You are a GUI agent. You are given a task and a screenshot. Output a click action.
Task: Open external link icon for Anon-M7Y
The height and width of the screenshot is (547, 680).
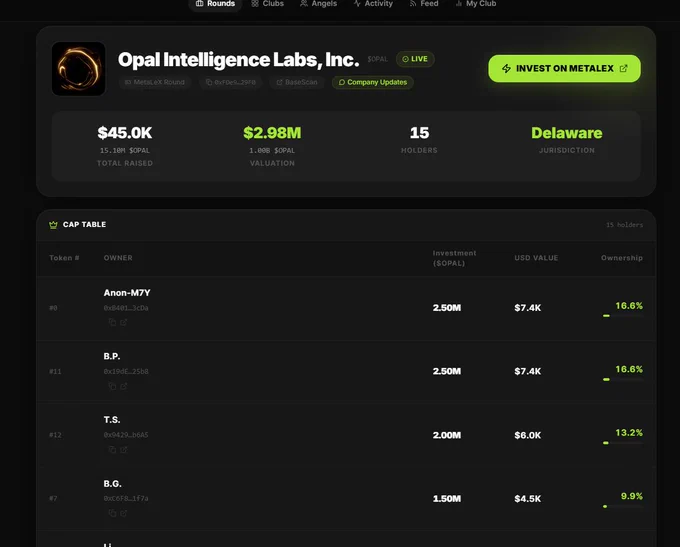[x=124, y=322]
